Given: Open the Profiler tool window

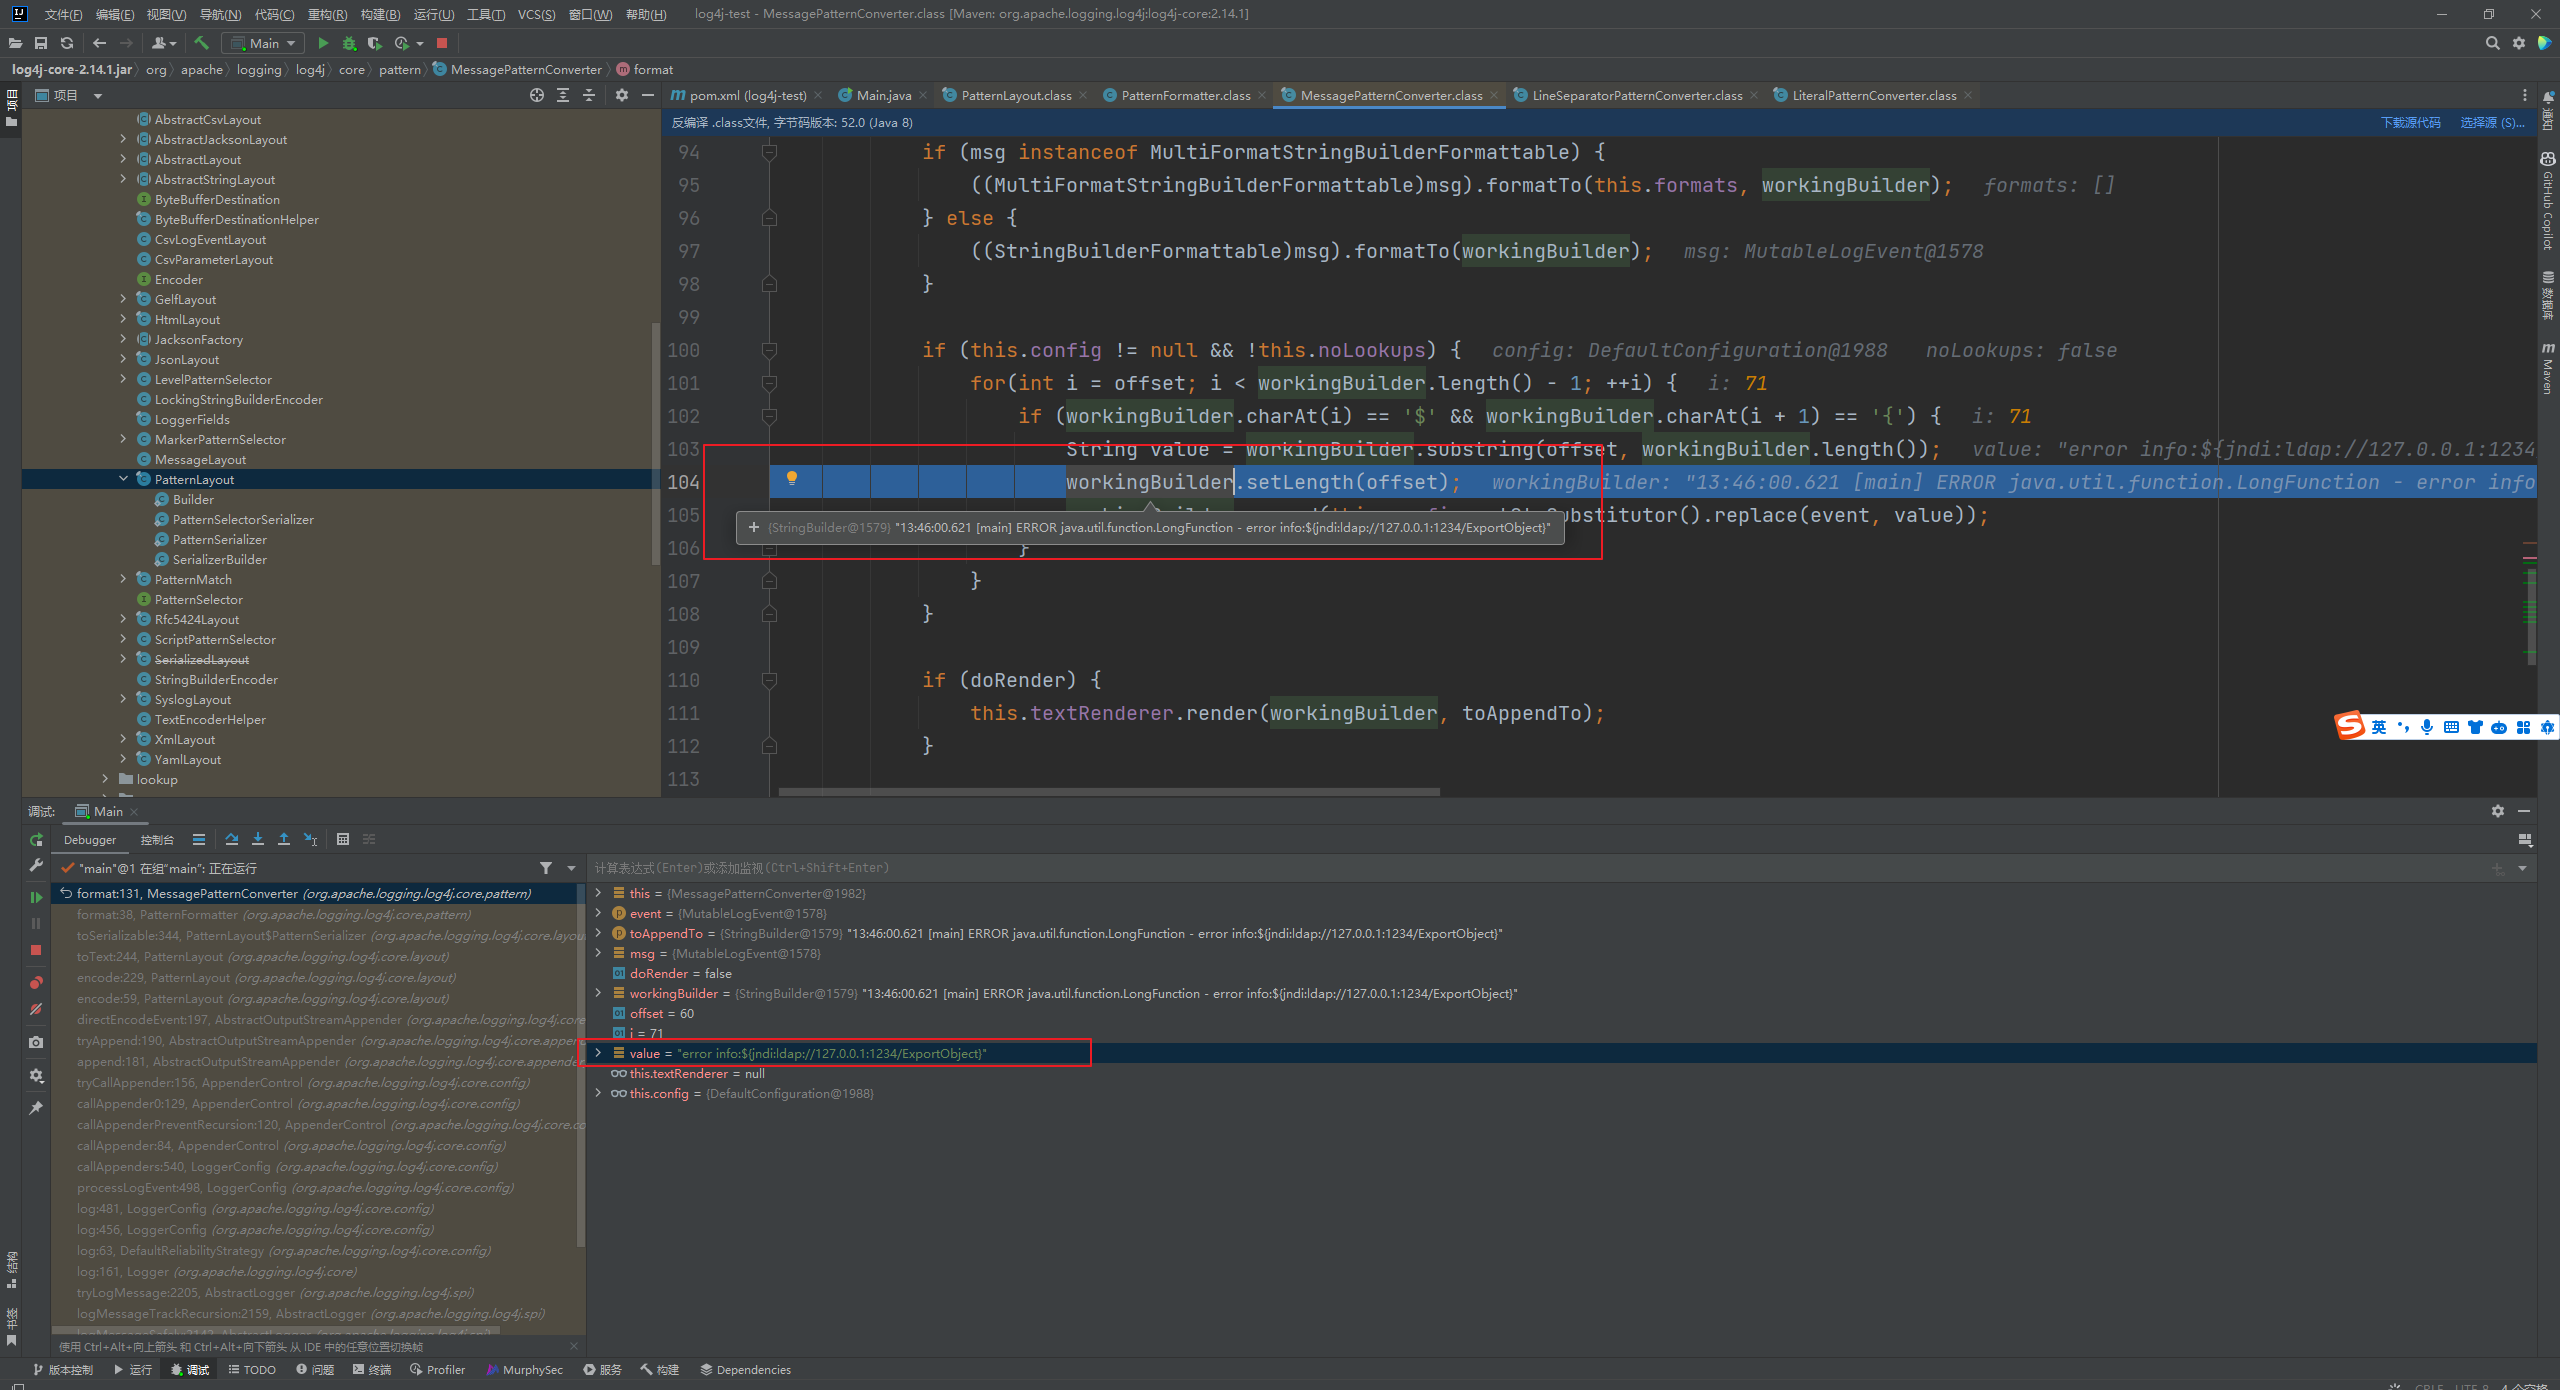Looking at the screenshot, I should click(437, 1370).
